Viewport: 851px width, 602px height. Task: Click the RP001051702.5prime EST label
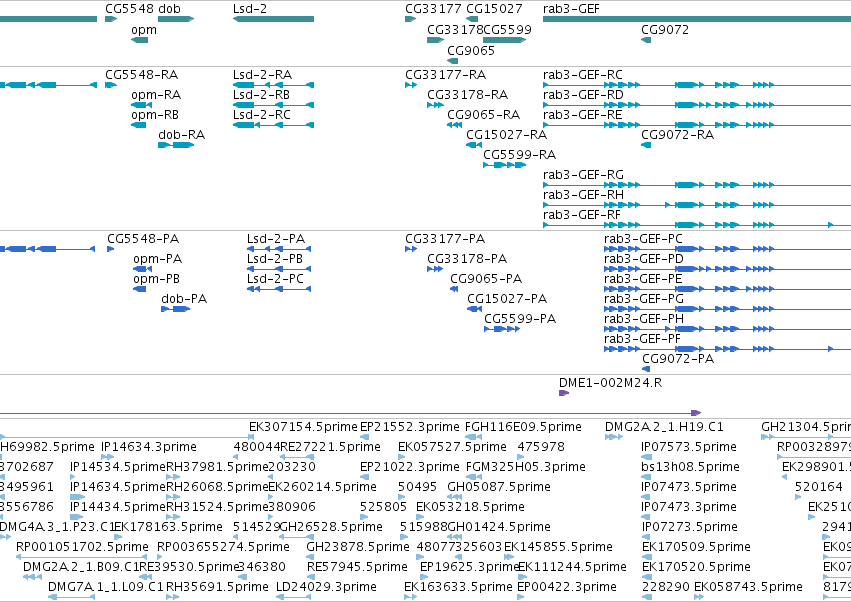coord(82,547)
